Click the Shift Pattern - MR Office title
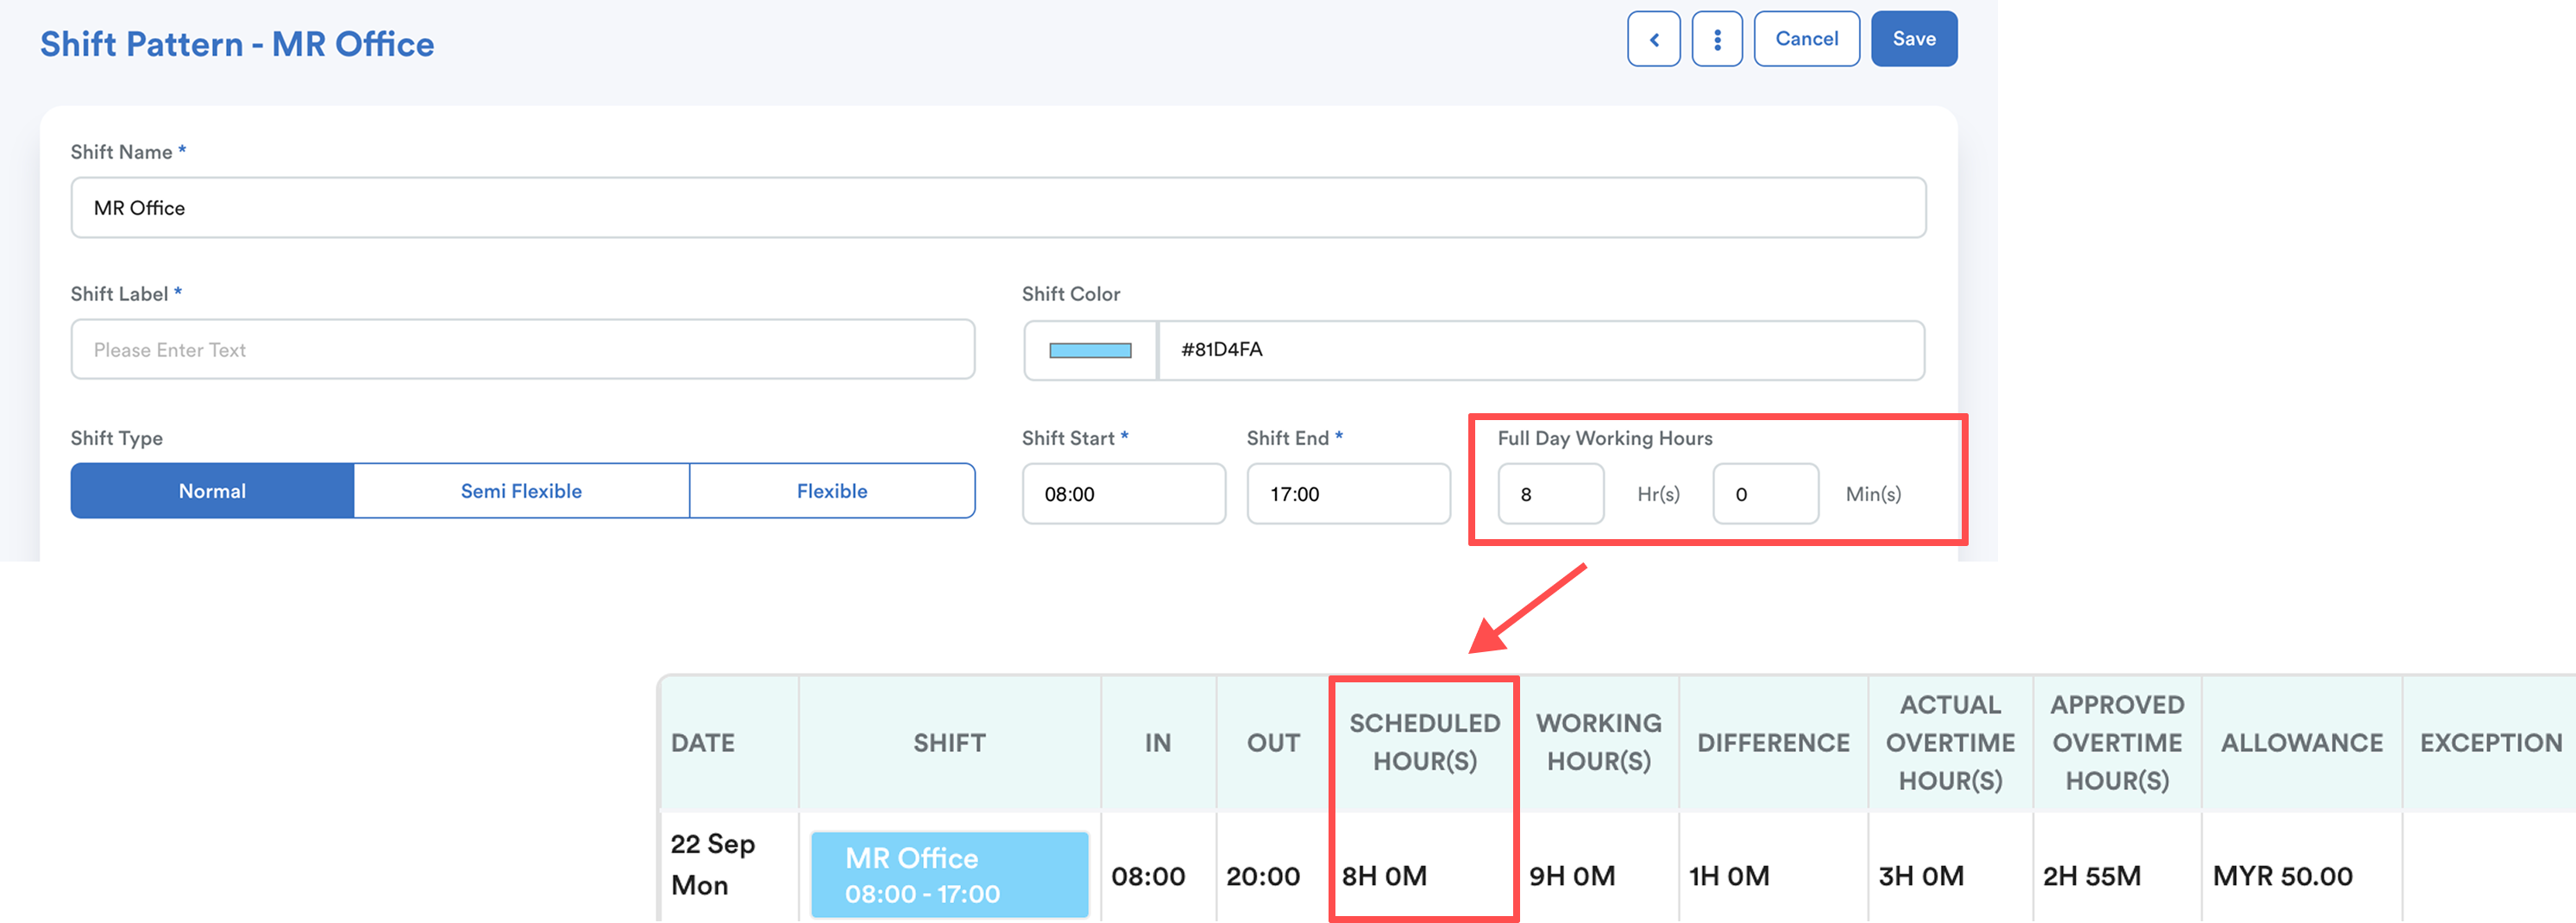This screenshot has height=923, width=2576. tap(237, 44)
